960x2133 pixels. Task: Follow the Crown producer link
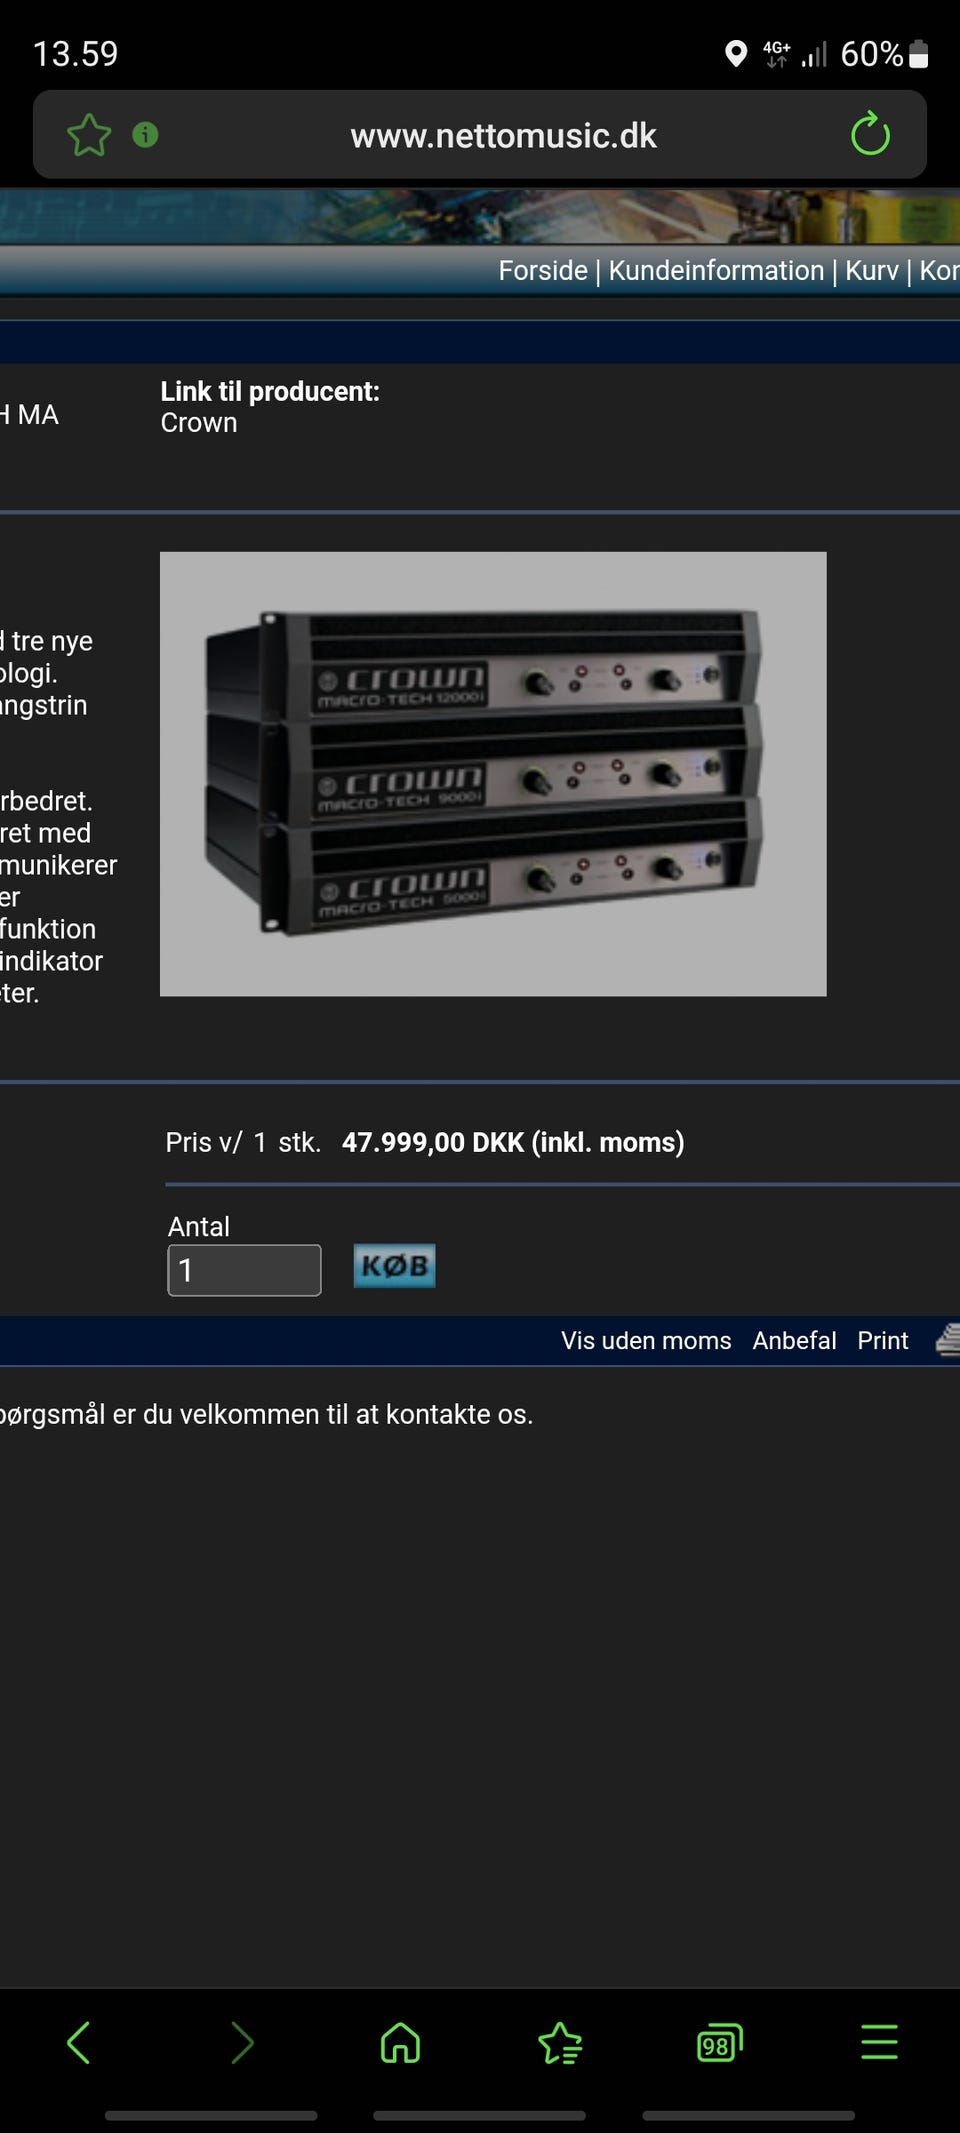tap(199, 423)
